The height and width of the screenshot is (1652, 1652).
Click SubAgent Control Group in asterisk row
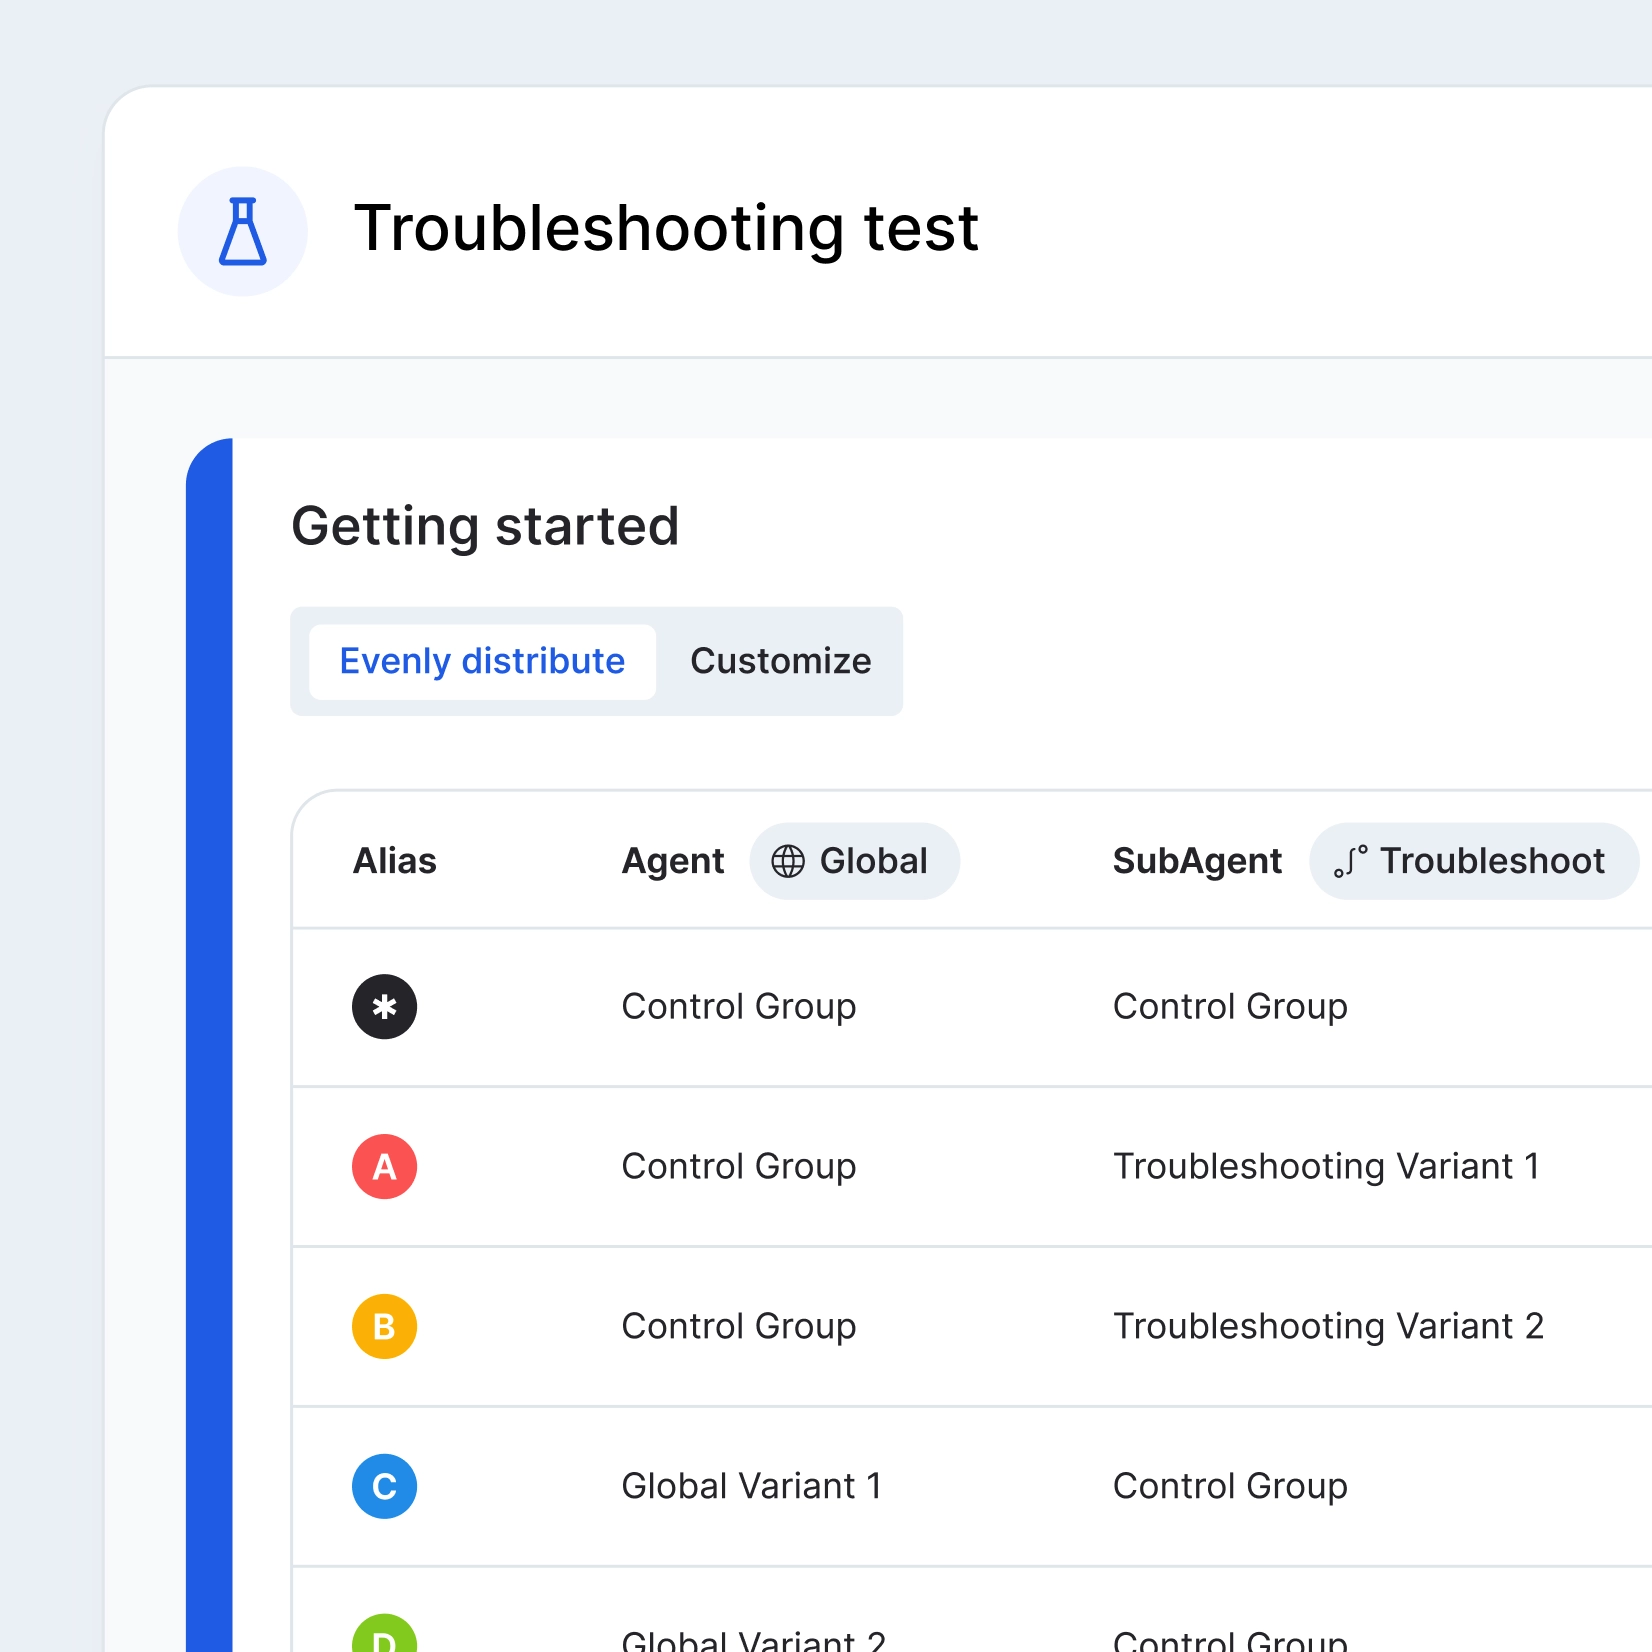[1230, 1007]
